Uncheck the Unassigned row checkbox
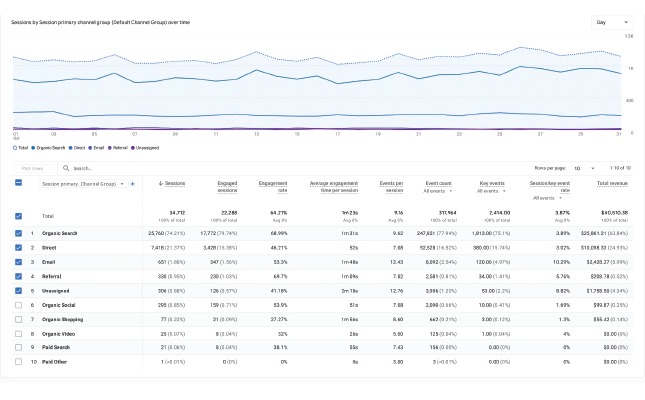 (x=19, y=291)
